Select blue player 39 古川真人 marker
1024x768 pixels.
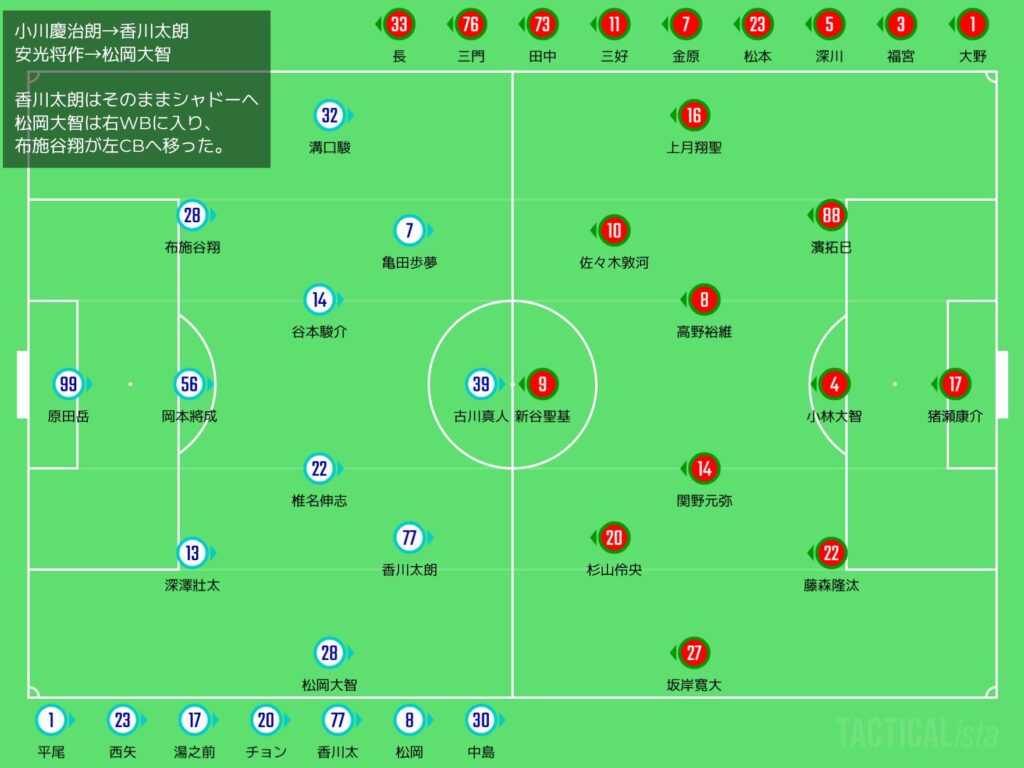481,384
